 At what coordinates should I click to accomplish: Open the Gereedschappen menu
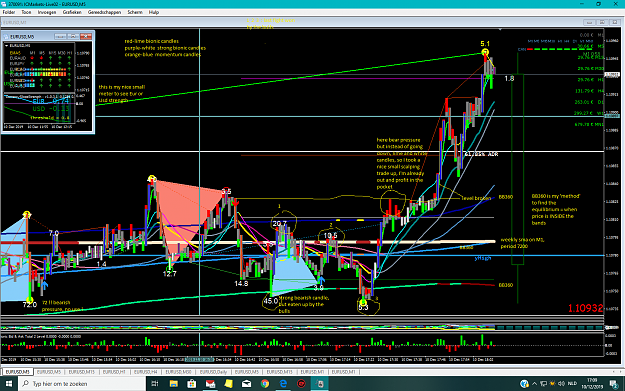[104, 12]
